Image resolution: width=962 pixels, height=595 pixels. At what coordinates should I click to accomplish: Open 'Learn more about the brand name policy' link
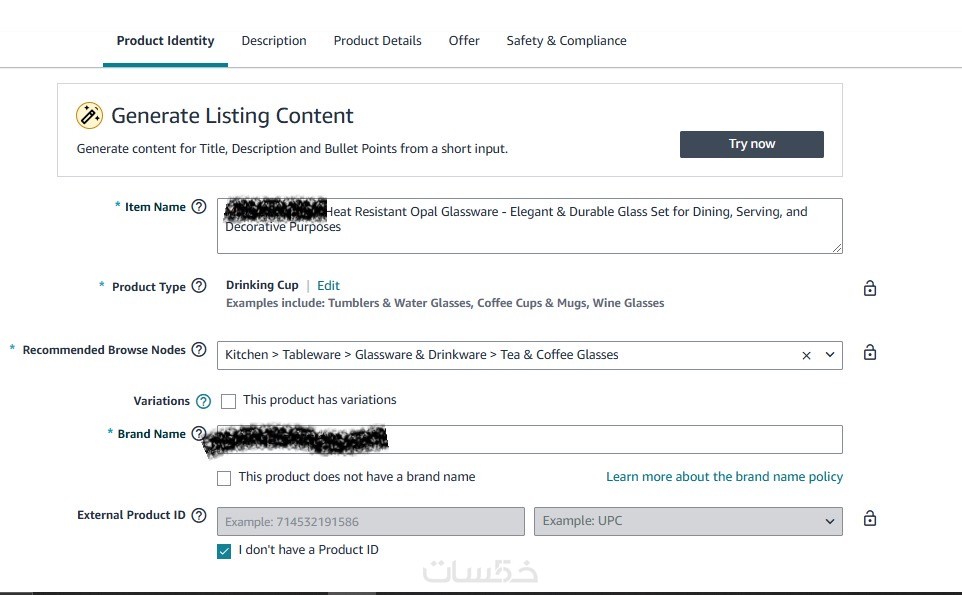pos(724,477)
